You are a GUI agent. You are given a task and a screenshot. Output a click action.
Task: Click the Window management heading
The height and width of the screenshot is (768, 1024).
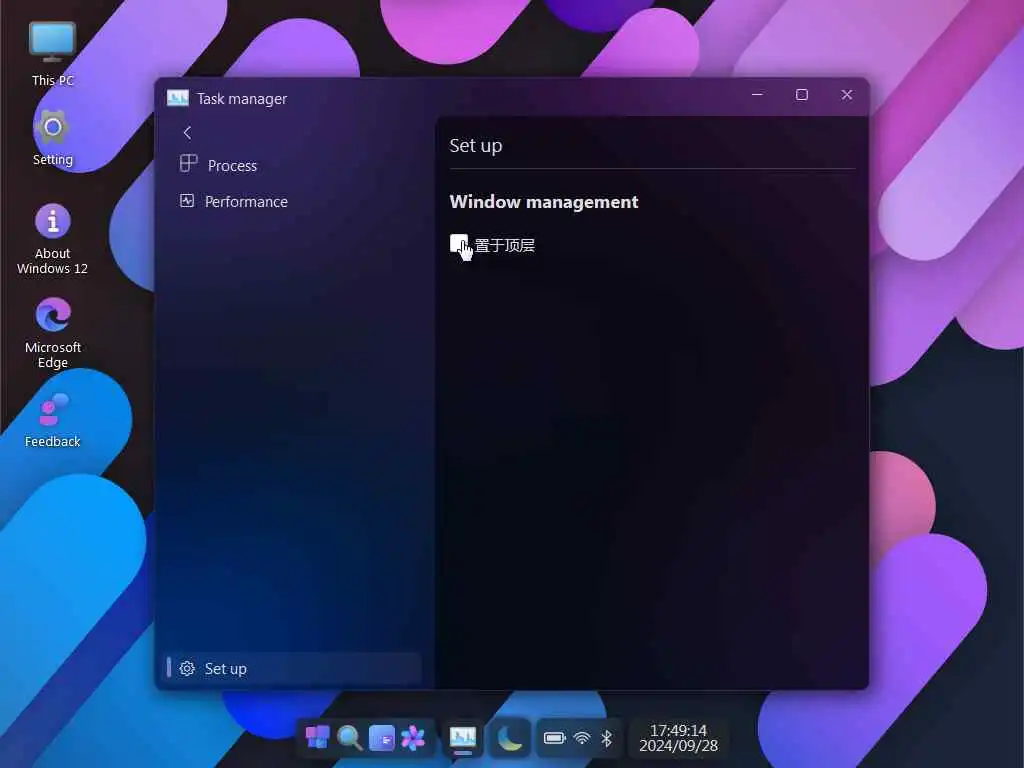tap(544, 202)
